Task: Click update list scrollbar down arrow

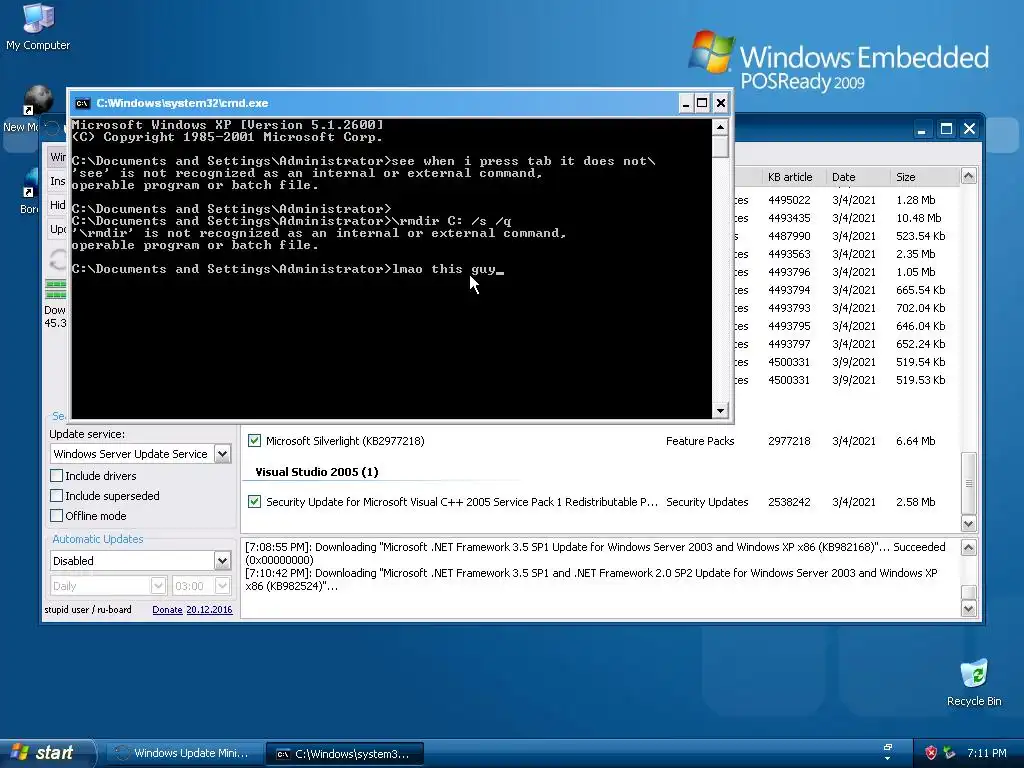Action: pos(968,524)
